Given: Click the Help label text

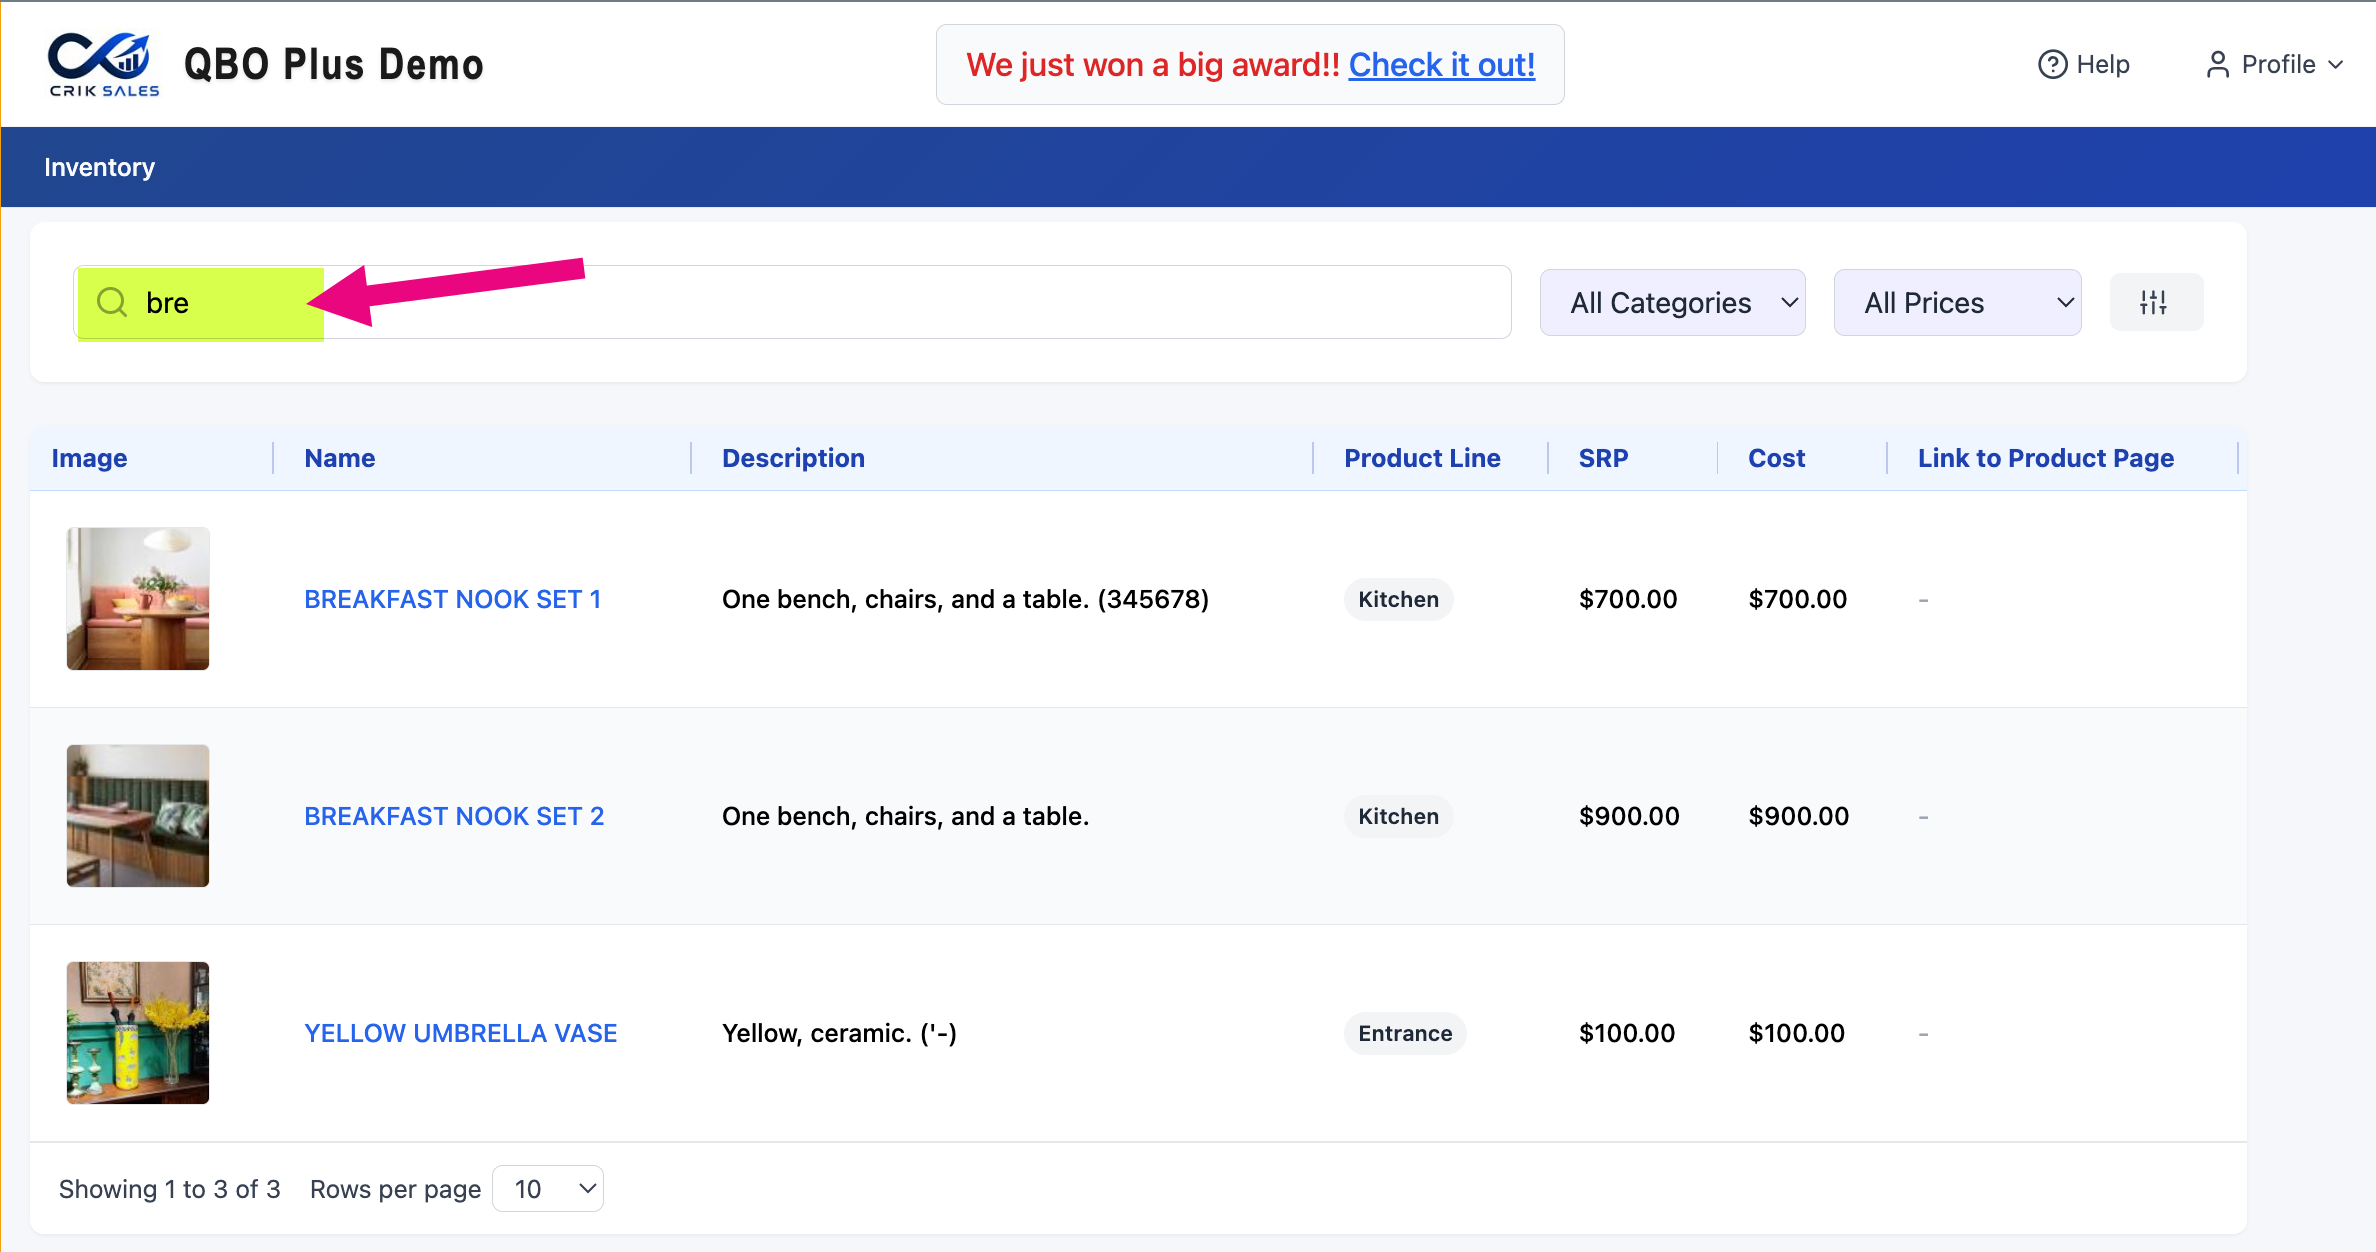Looking at the screenshot, I should [2103, 64].
